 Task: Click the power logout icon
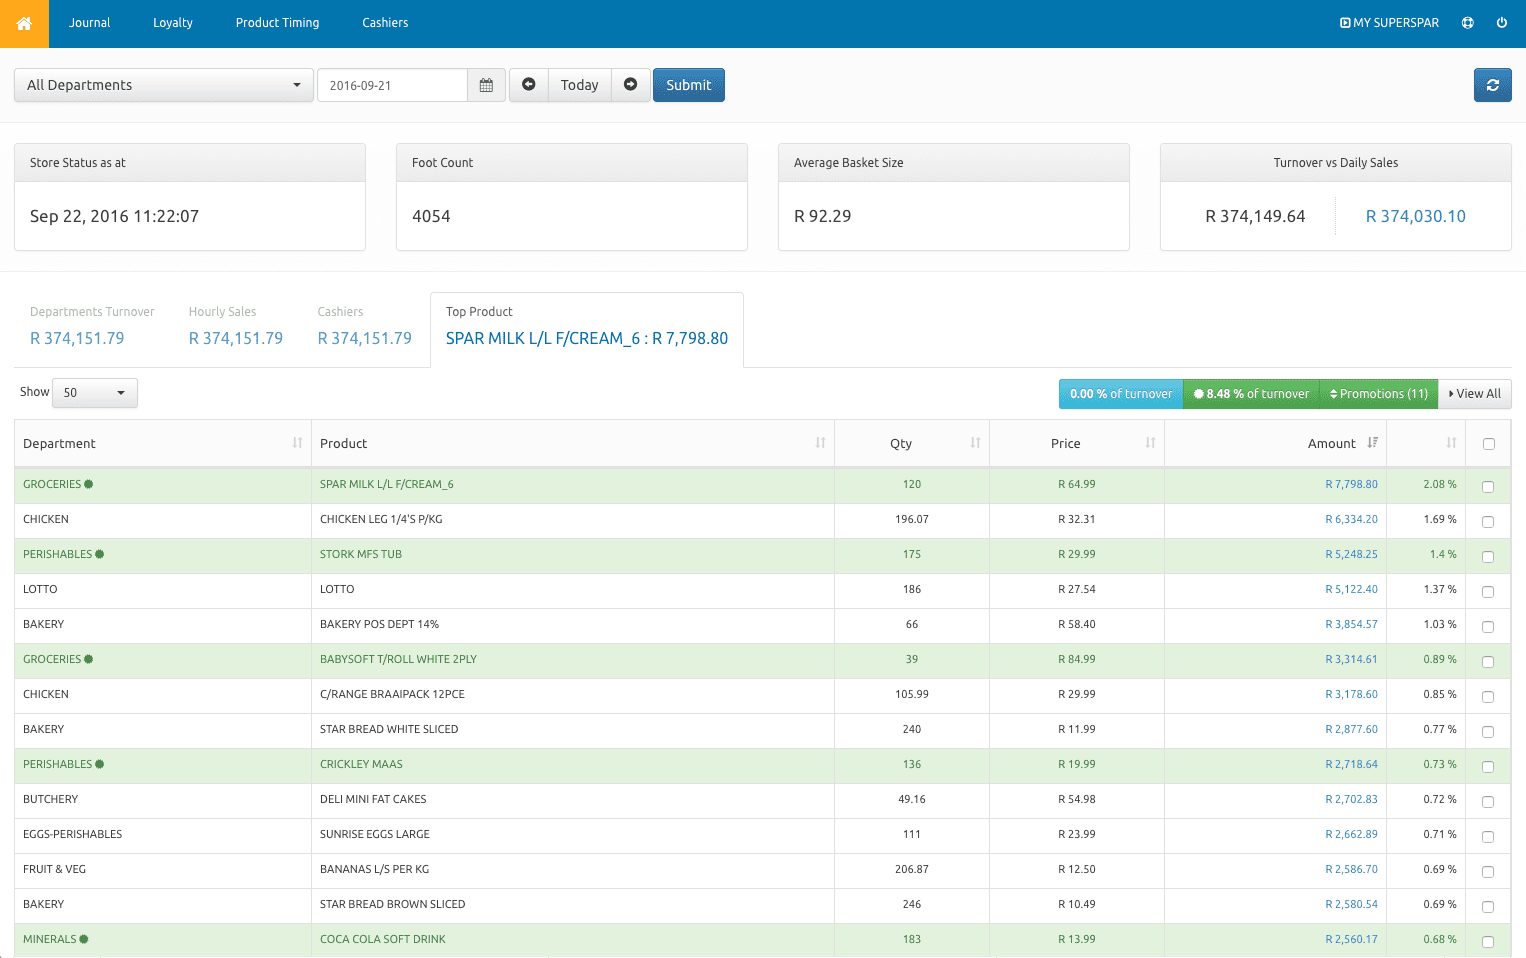[1502, 23]
